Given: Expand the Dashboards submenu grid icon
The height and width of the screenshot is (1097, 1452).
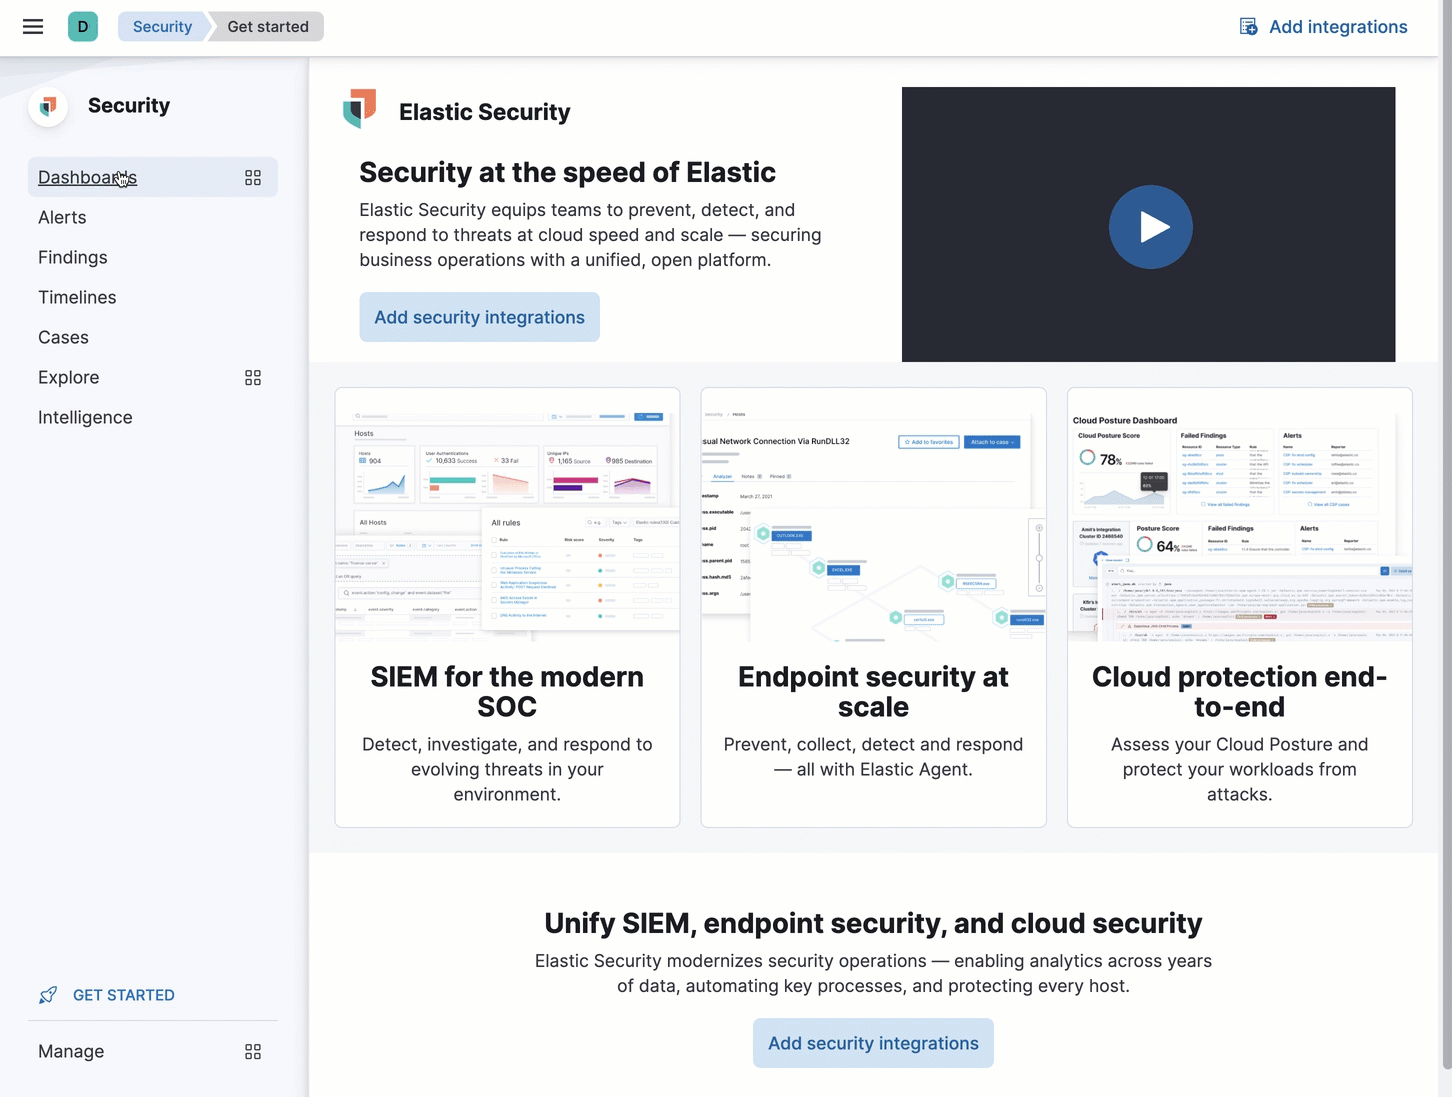Looking at the screenshot, I should pos(253,177).
